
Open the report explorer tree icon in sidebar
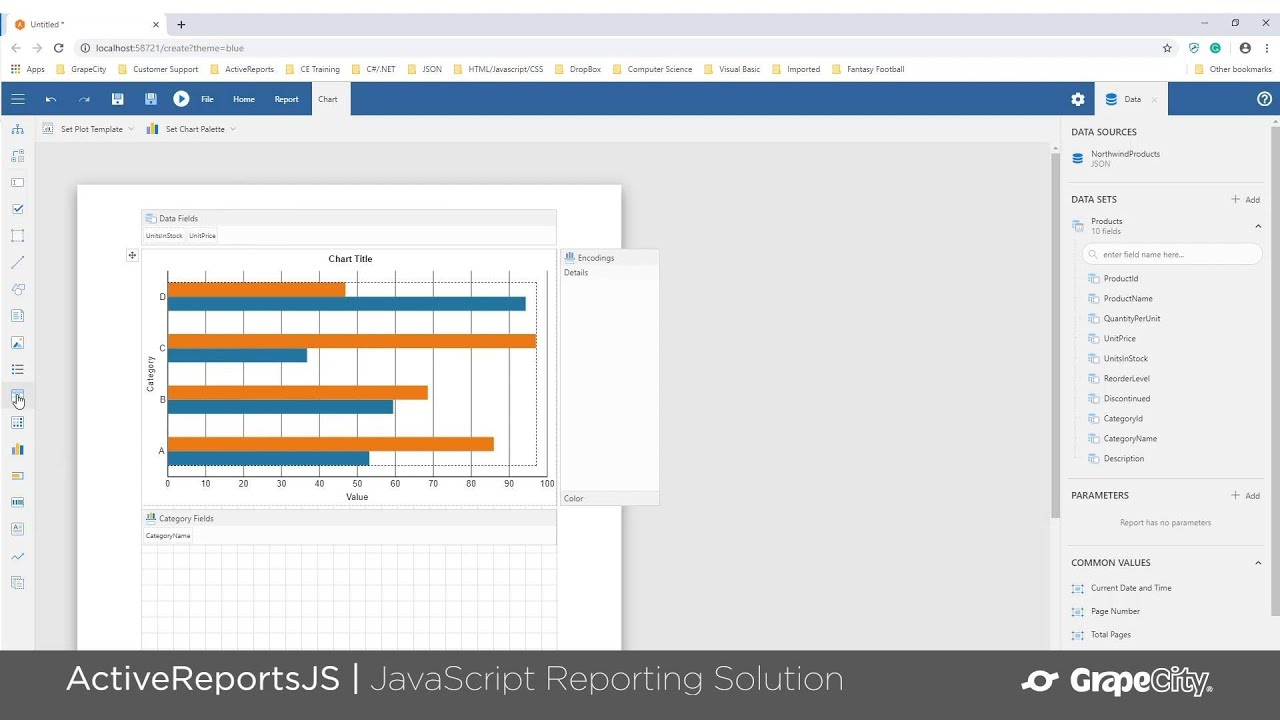(17, 129)
